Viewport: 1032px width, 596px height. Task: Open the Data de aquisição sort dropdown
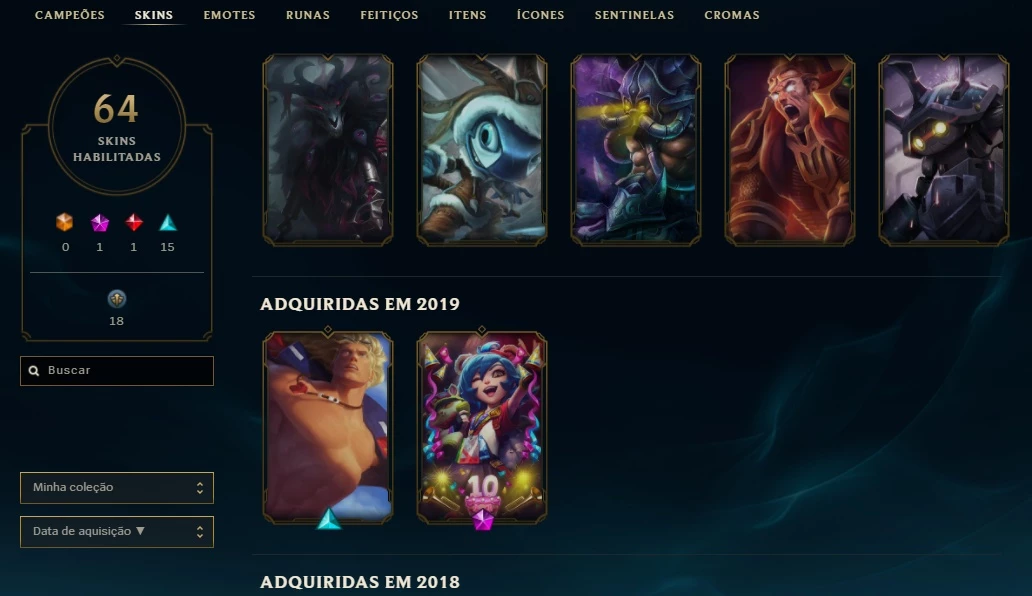(116, 532)
